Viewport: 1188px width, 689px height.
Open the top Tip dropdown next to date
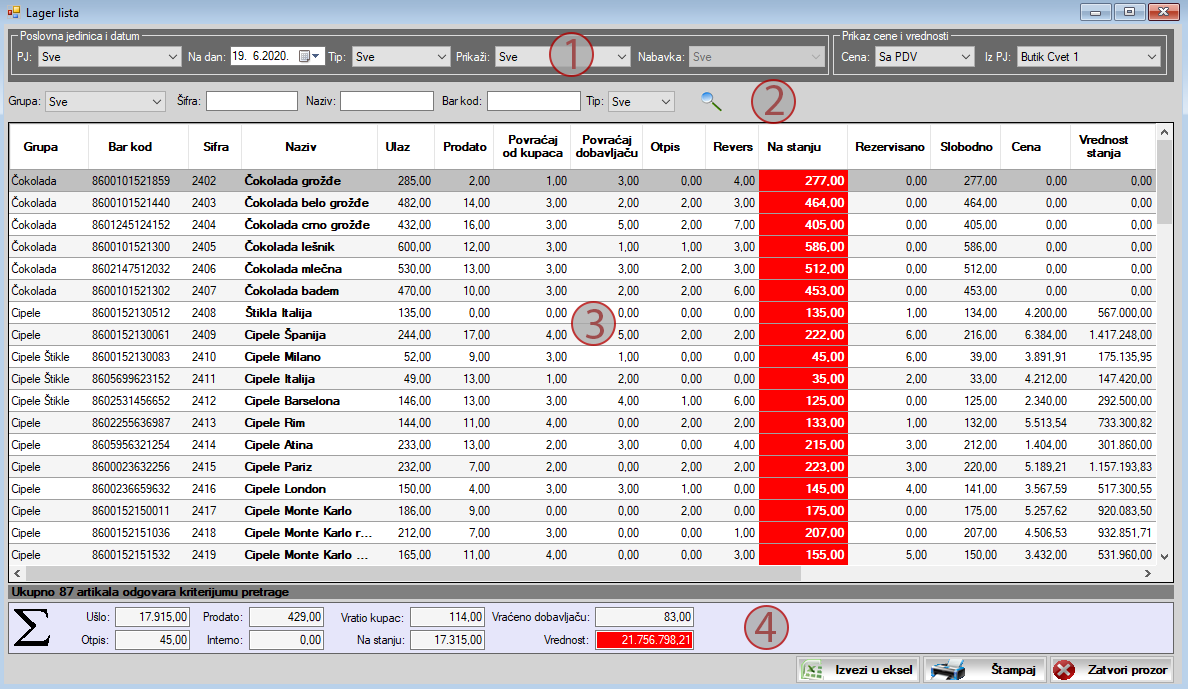coord(401,57)
